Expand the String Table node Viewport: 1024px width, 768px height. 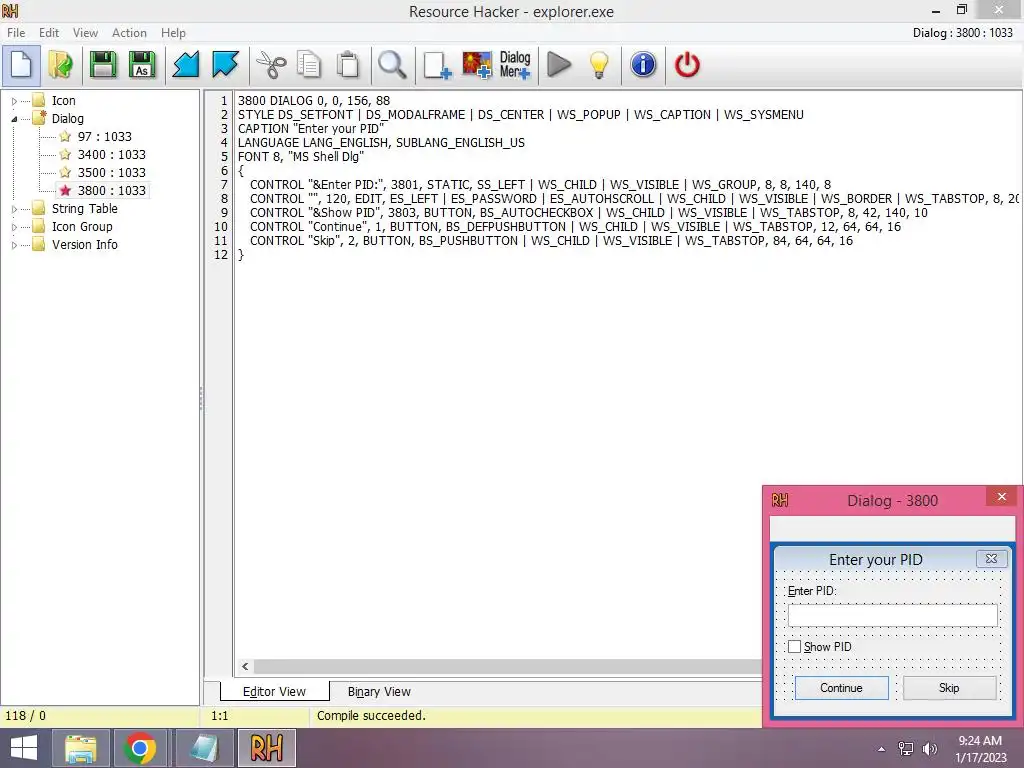[14, 209]
